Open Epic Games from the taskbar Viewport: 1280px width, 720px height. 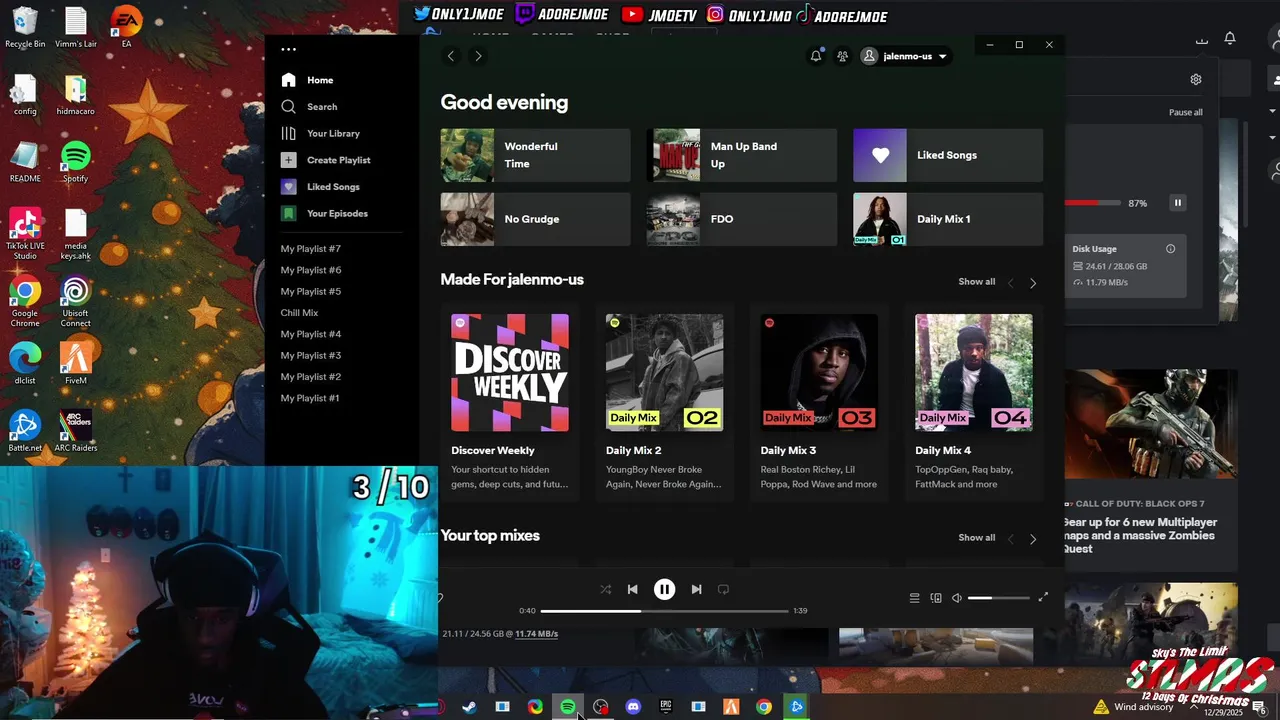[666, 707]
